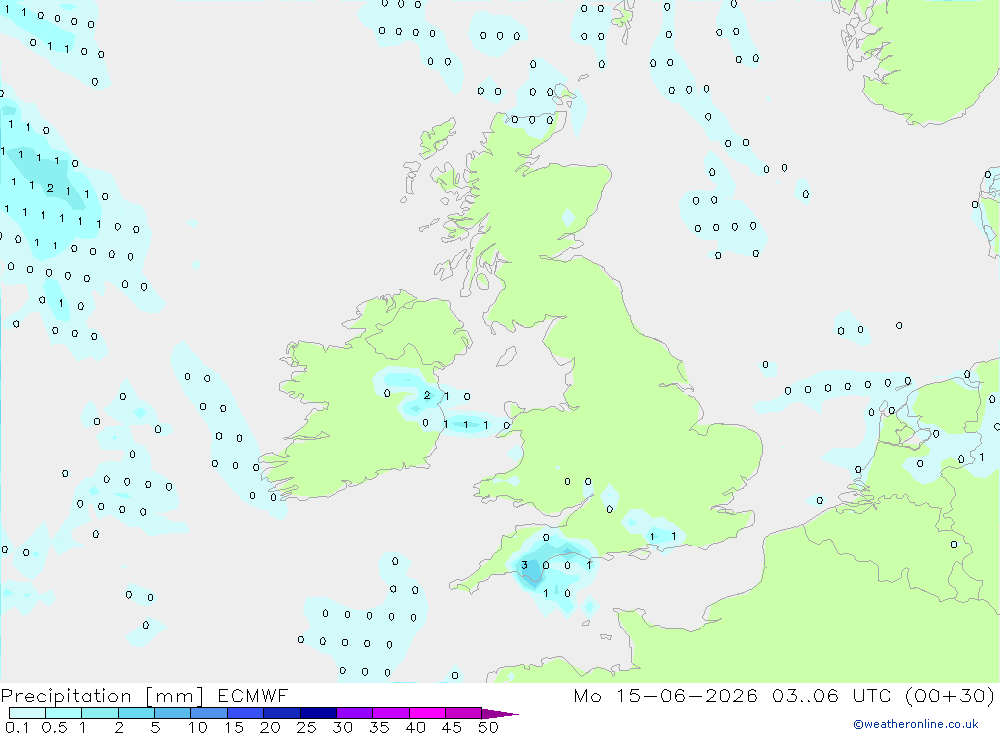The image size is (1000, 733).
Task: Select the 25–30 mm dark navy legend swatch
Action: tap(318, 713)
